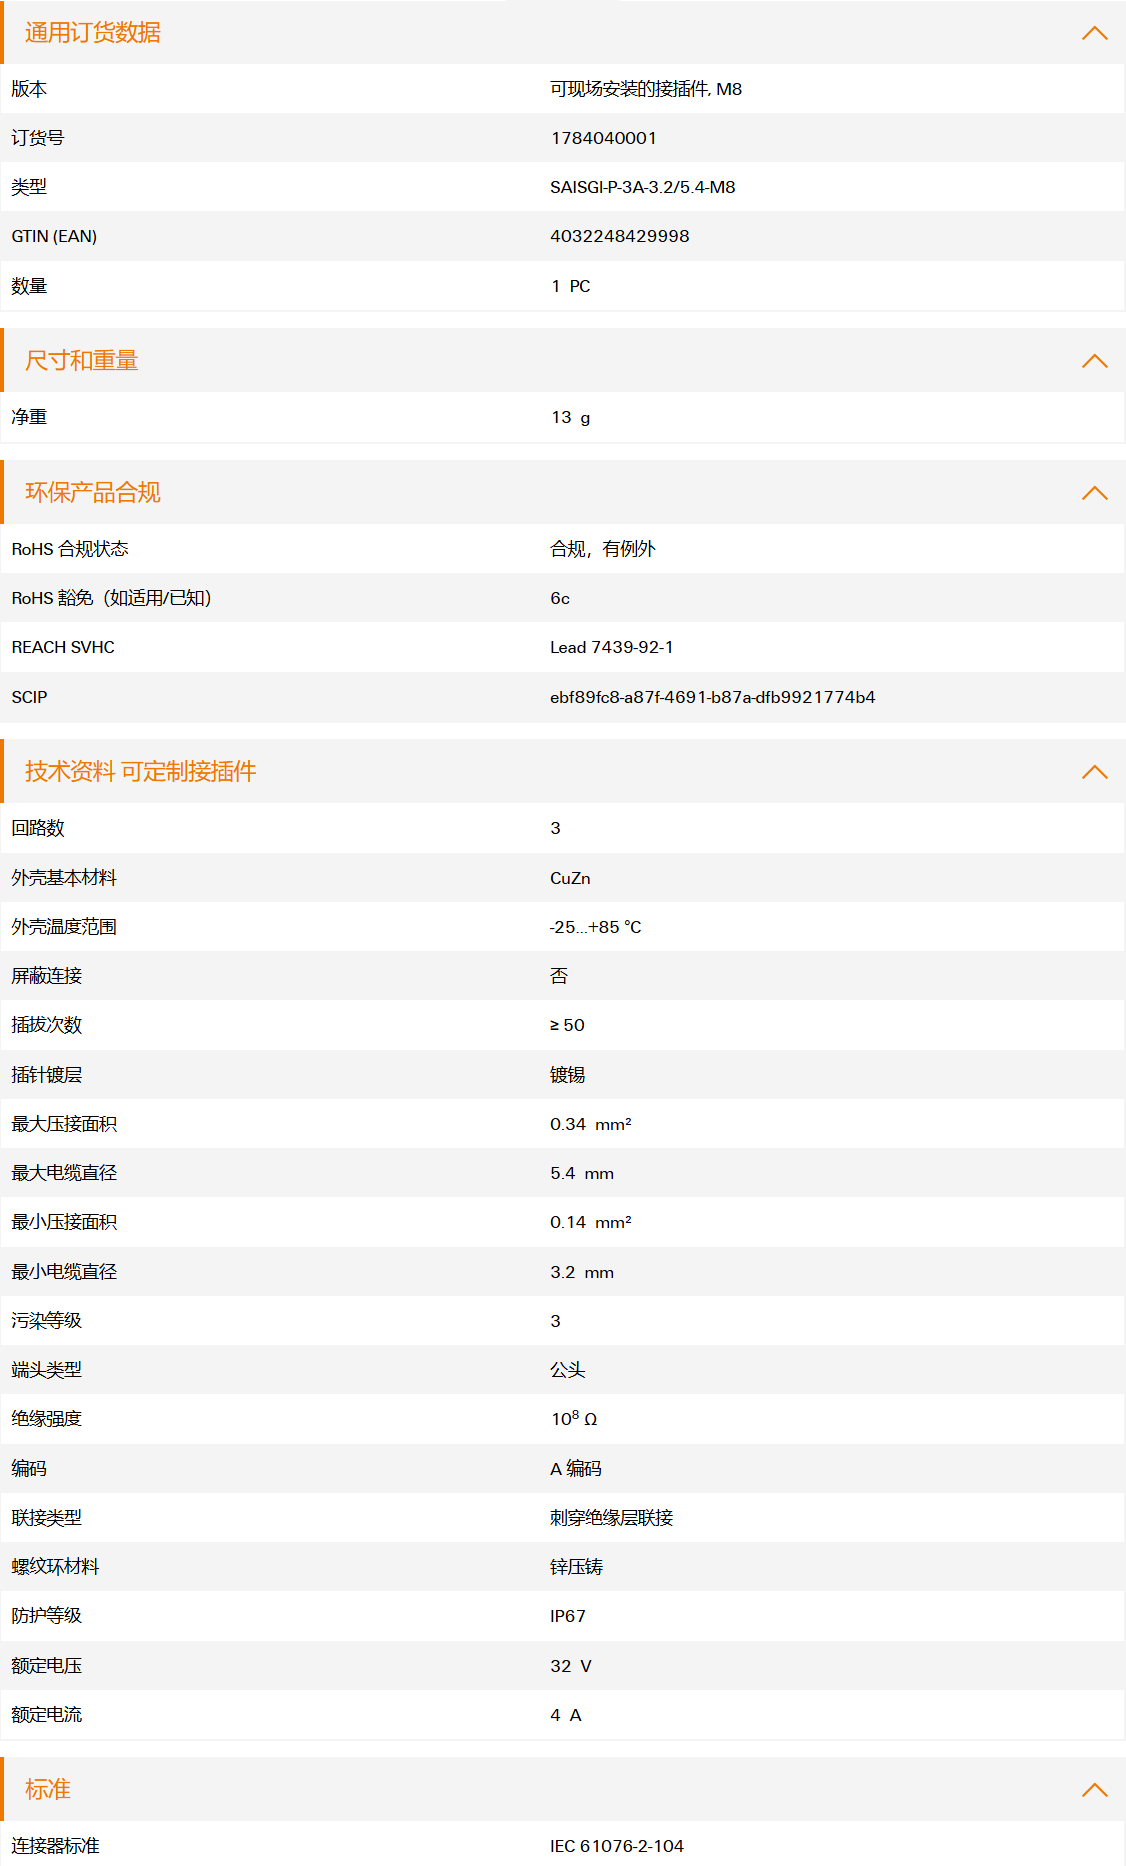Click the 防护等级 label
The width and height of the screenshot is (1126, 1866).
point(47,1616)
